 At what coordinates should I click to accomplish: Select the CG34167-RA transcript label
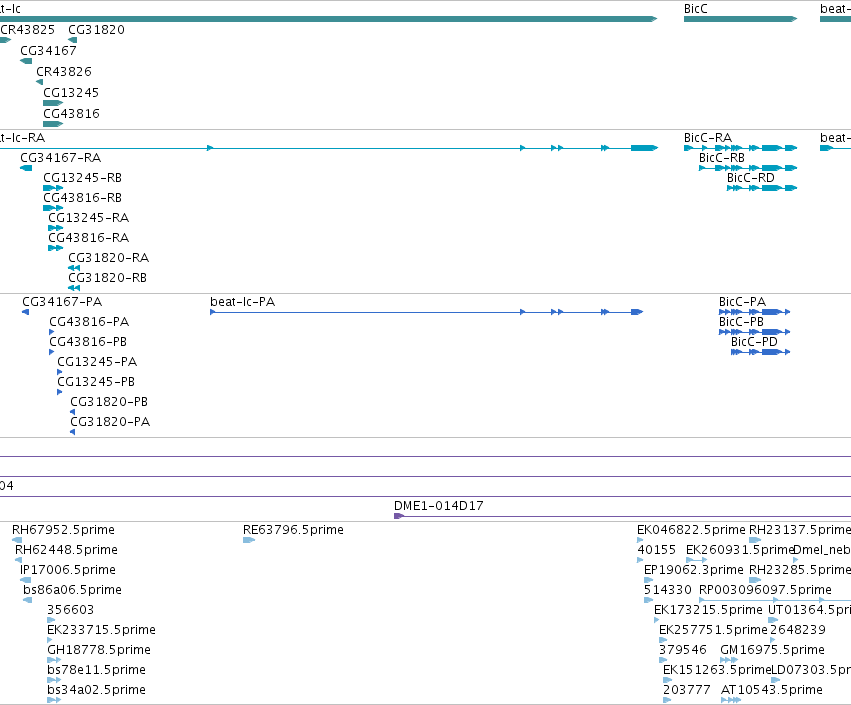click(x=60, y=158)
